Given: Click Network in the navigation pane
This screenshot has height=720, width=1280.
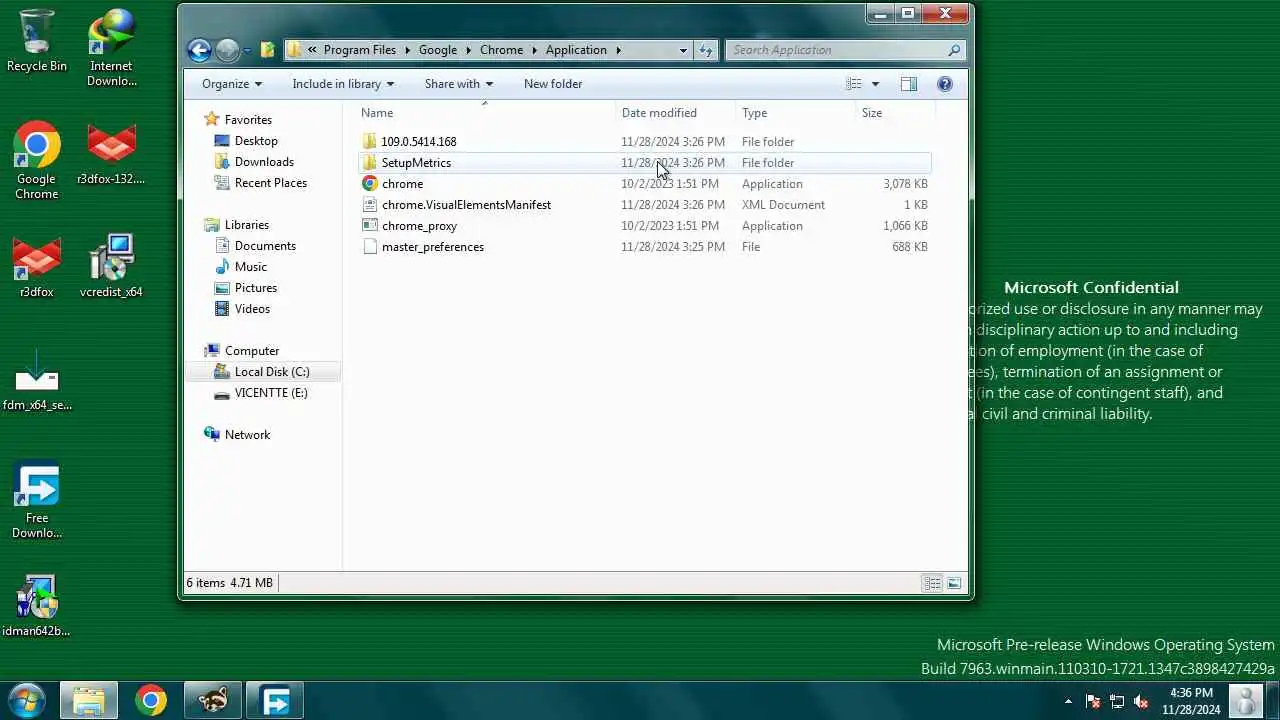Looking at the screenshot, I should pos(247,435).
